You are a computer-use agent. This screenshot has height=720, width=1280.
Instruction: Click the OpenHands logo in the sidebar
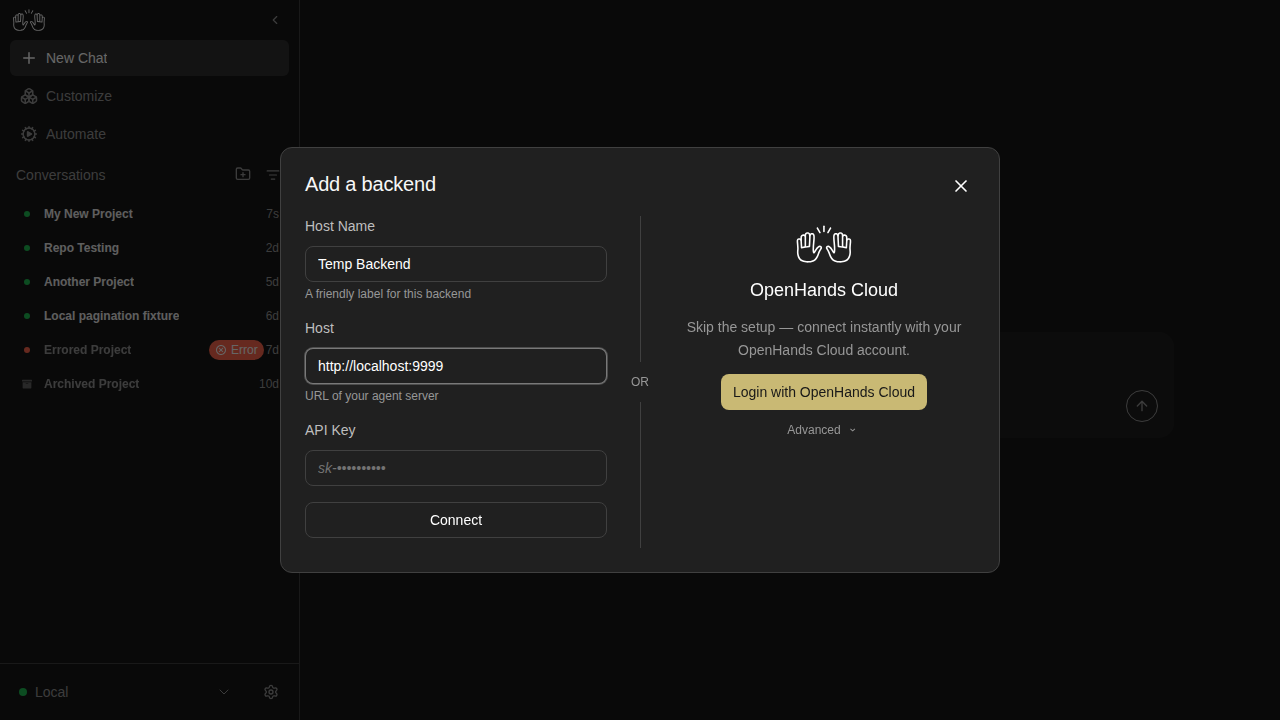[x=29, y=20]
